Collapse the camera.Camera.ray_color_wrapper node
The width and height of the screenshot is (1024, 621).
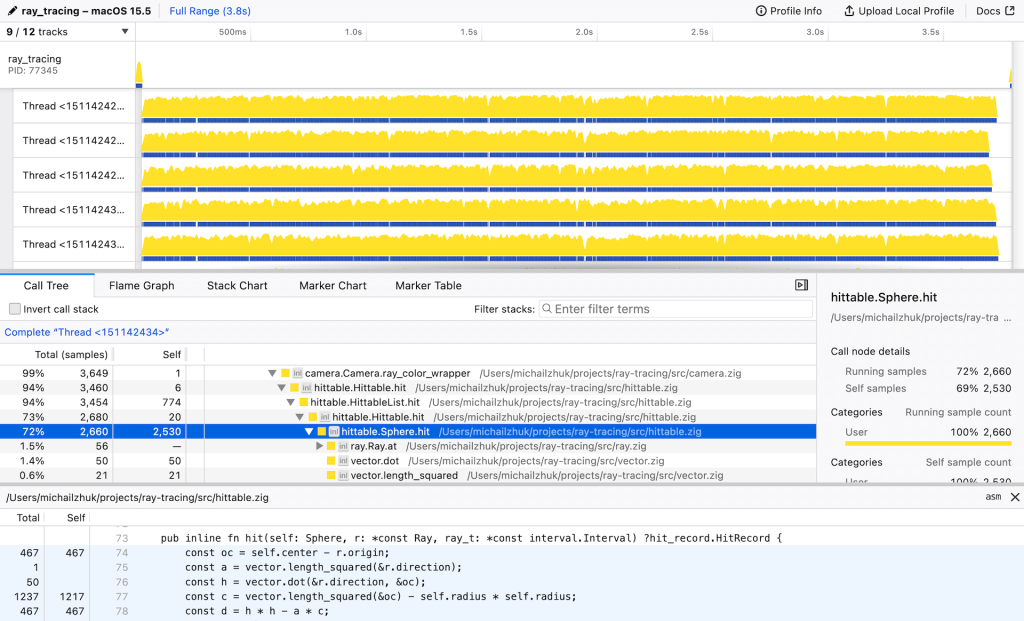point(272,374)
